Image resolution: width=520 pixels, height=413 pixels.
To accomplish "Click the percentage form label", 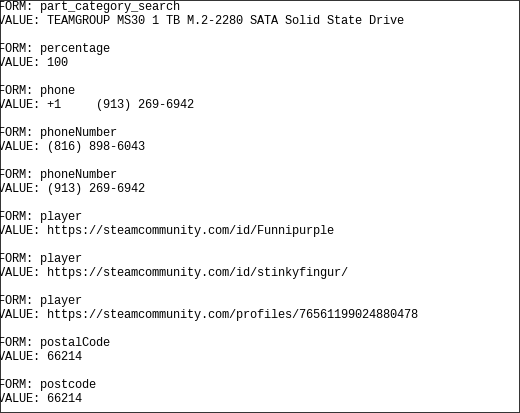I will click(75, 48).
